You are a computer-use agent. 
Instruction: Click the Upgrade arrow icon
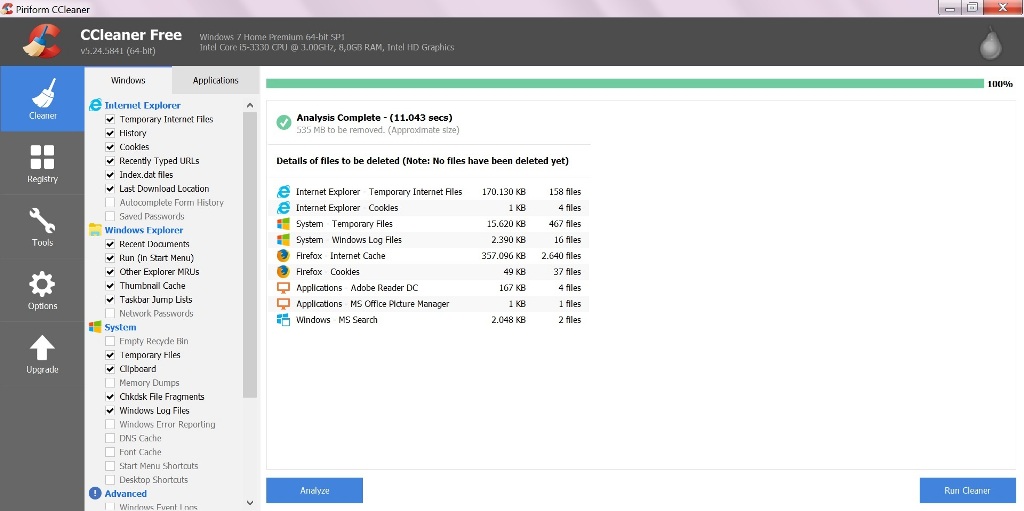click(42, 348)
